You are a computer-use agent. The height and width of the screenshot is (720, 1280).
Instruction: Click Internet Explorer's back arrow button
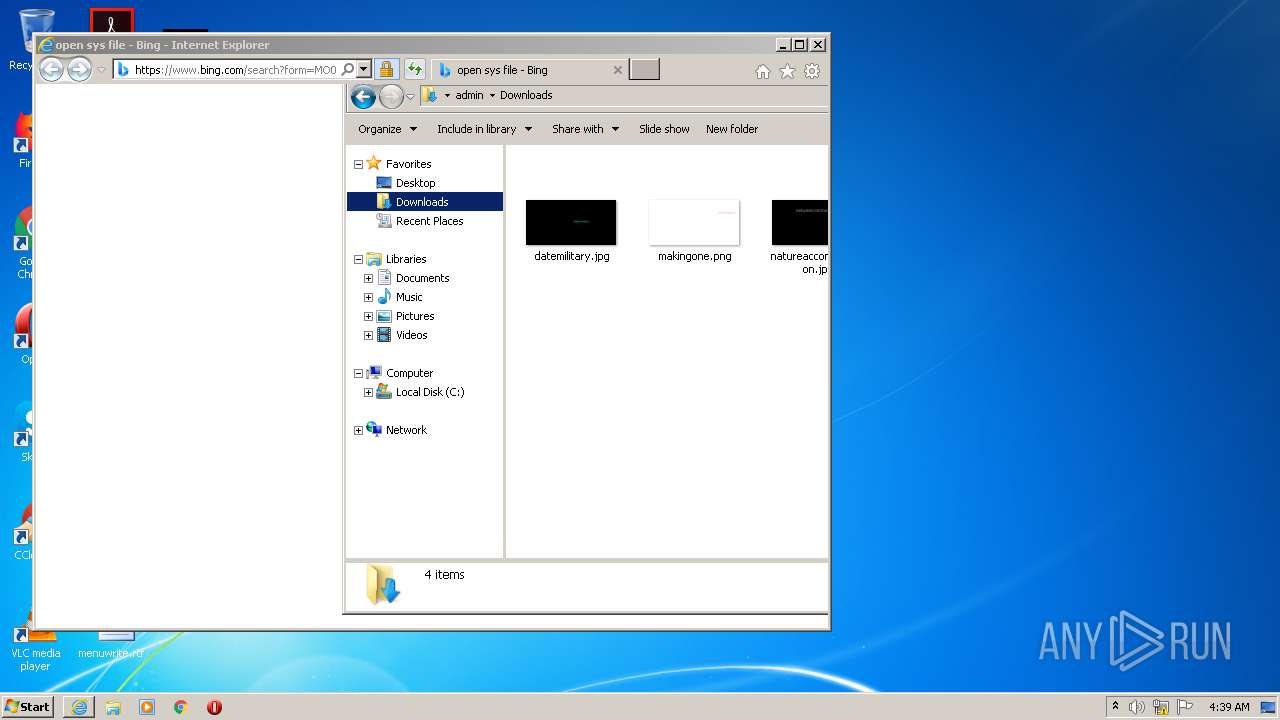pos(51,70)
